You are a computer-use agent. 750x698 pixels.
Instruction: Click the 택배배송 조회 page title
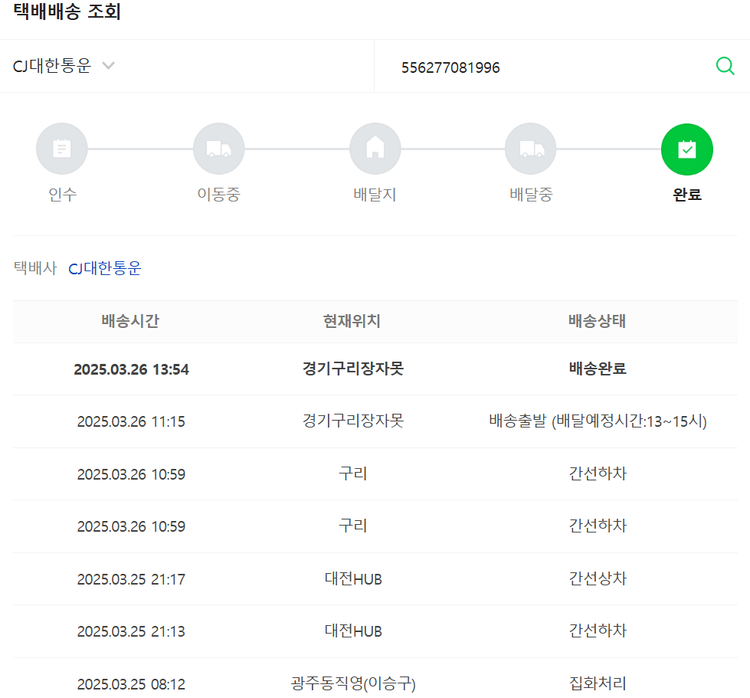tap(67, 13)
